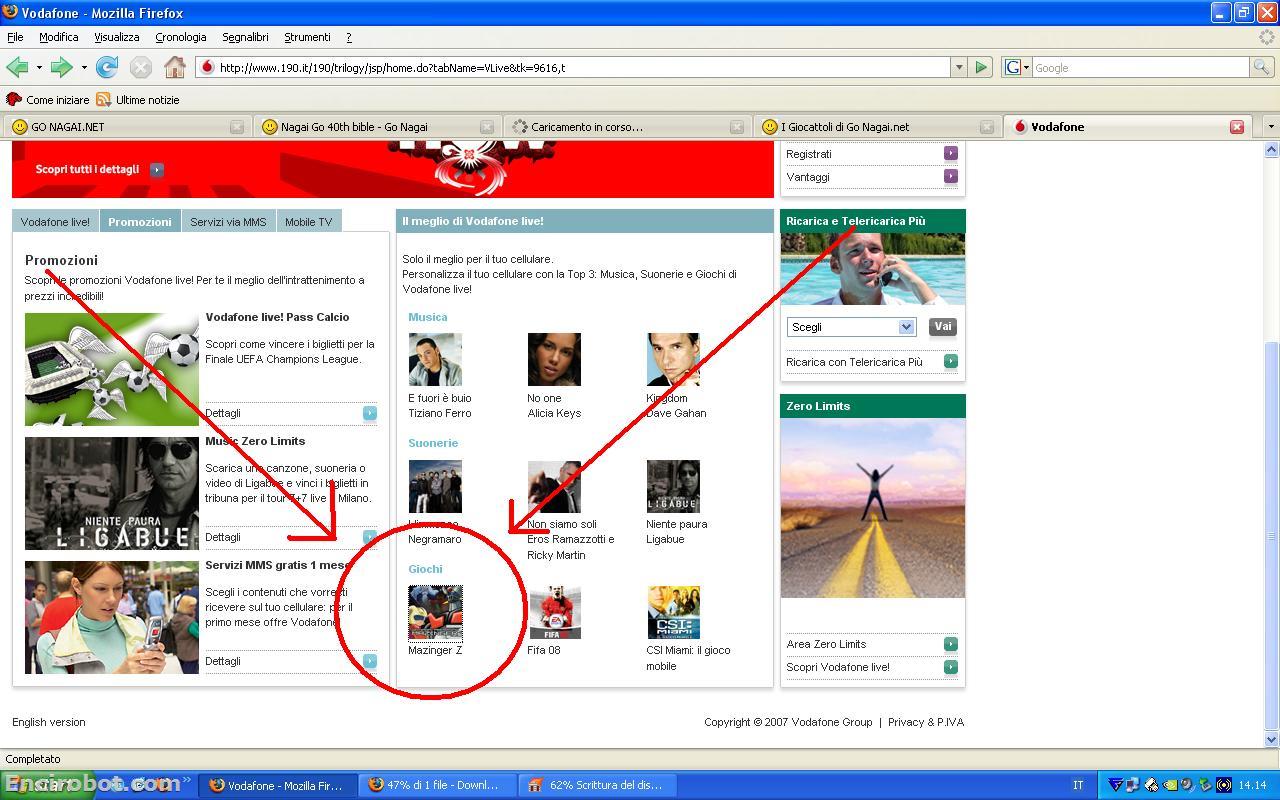Click the taskbar clock showing 14.14
Screen dimensions: 1280x800
pyautogui.click(x=1254, y=785)
